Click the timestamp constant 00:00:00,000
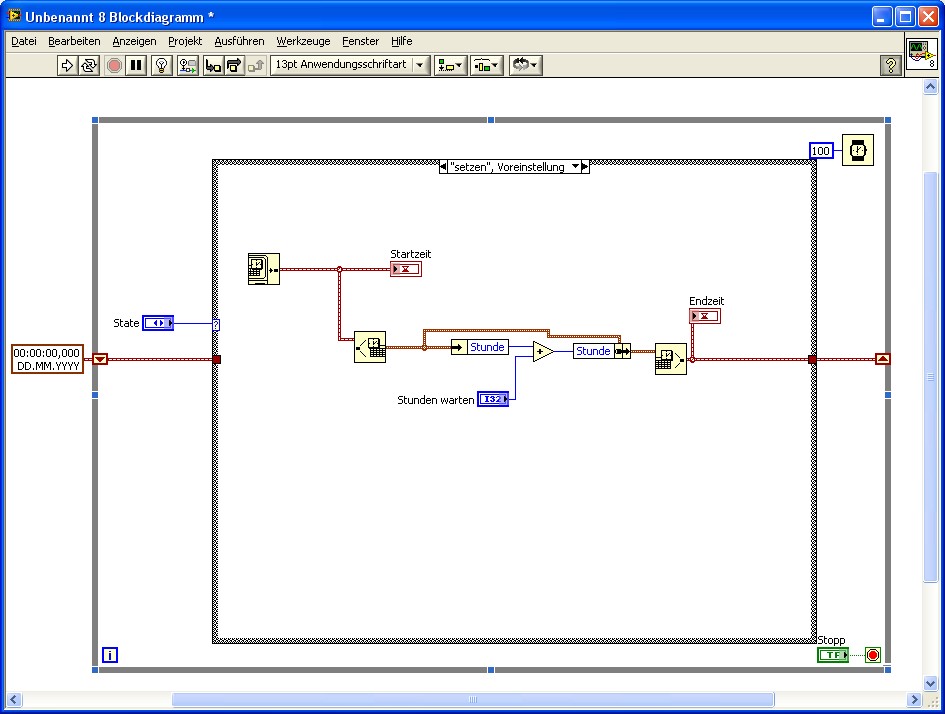 click(x=47, y=359)
